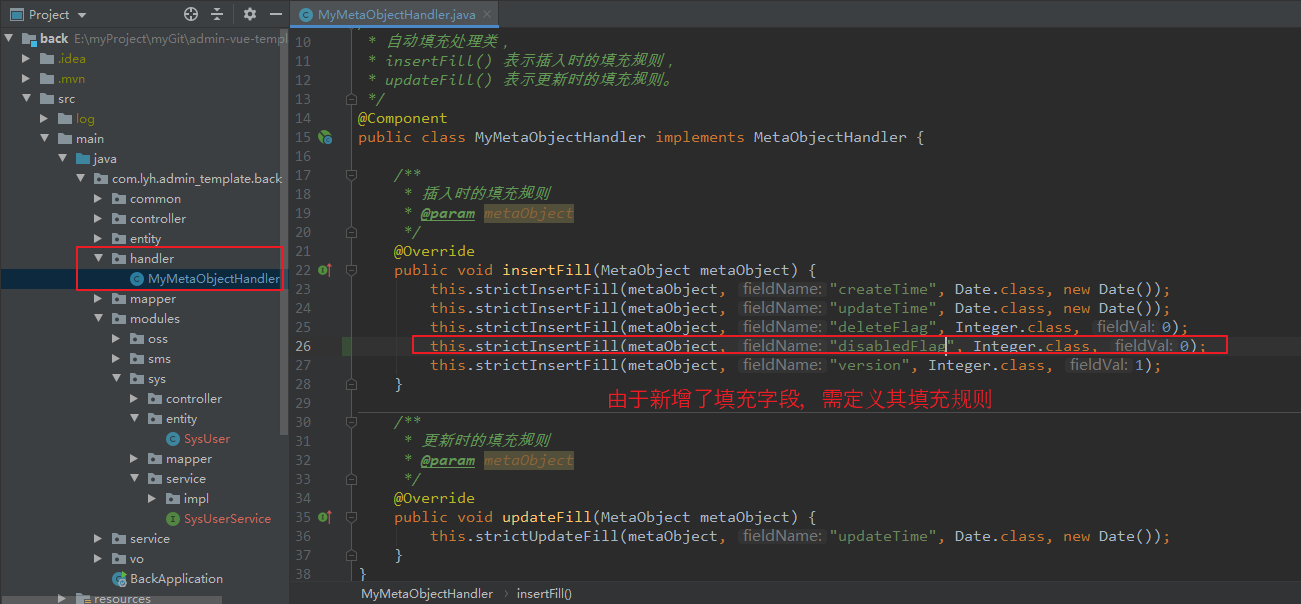Click the java source folder icon
Image resolution: width=1301 pixels, height=604 pixels.
[x=83, y=159]
